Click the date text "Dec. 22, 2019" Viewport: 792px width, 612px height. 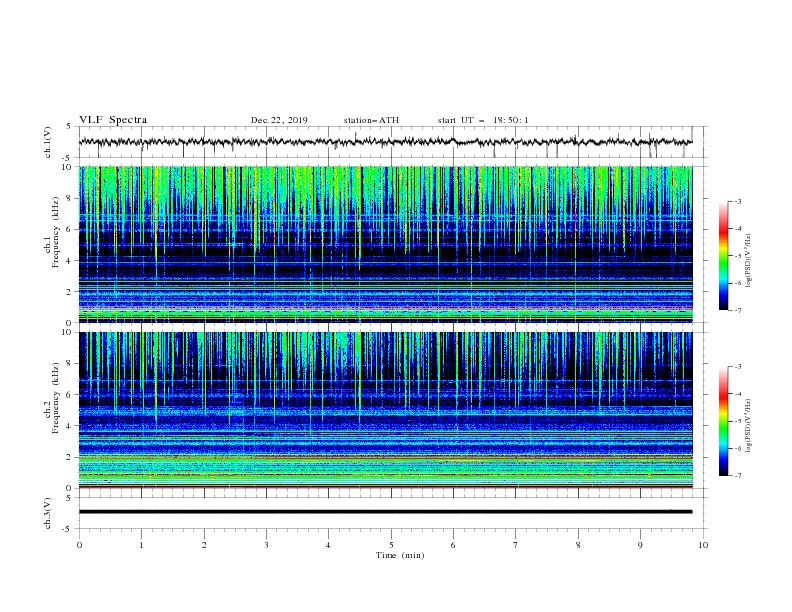pos(279,120)
